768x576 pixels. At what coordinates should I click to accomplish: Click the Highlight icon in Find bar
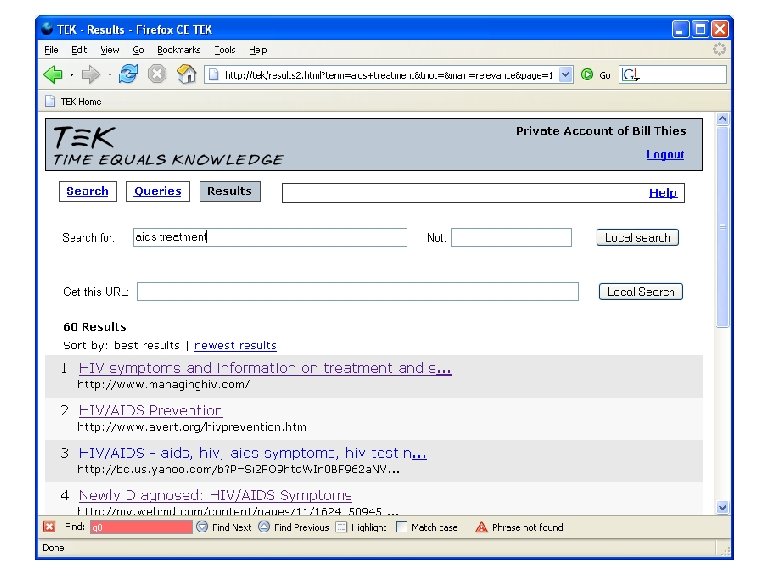tap(341, 527)
